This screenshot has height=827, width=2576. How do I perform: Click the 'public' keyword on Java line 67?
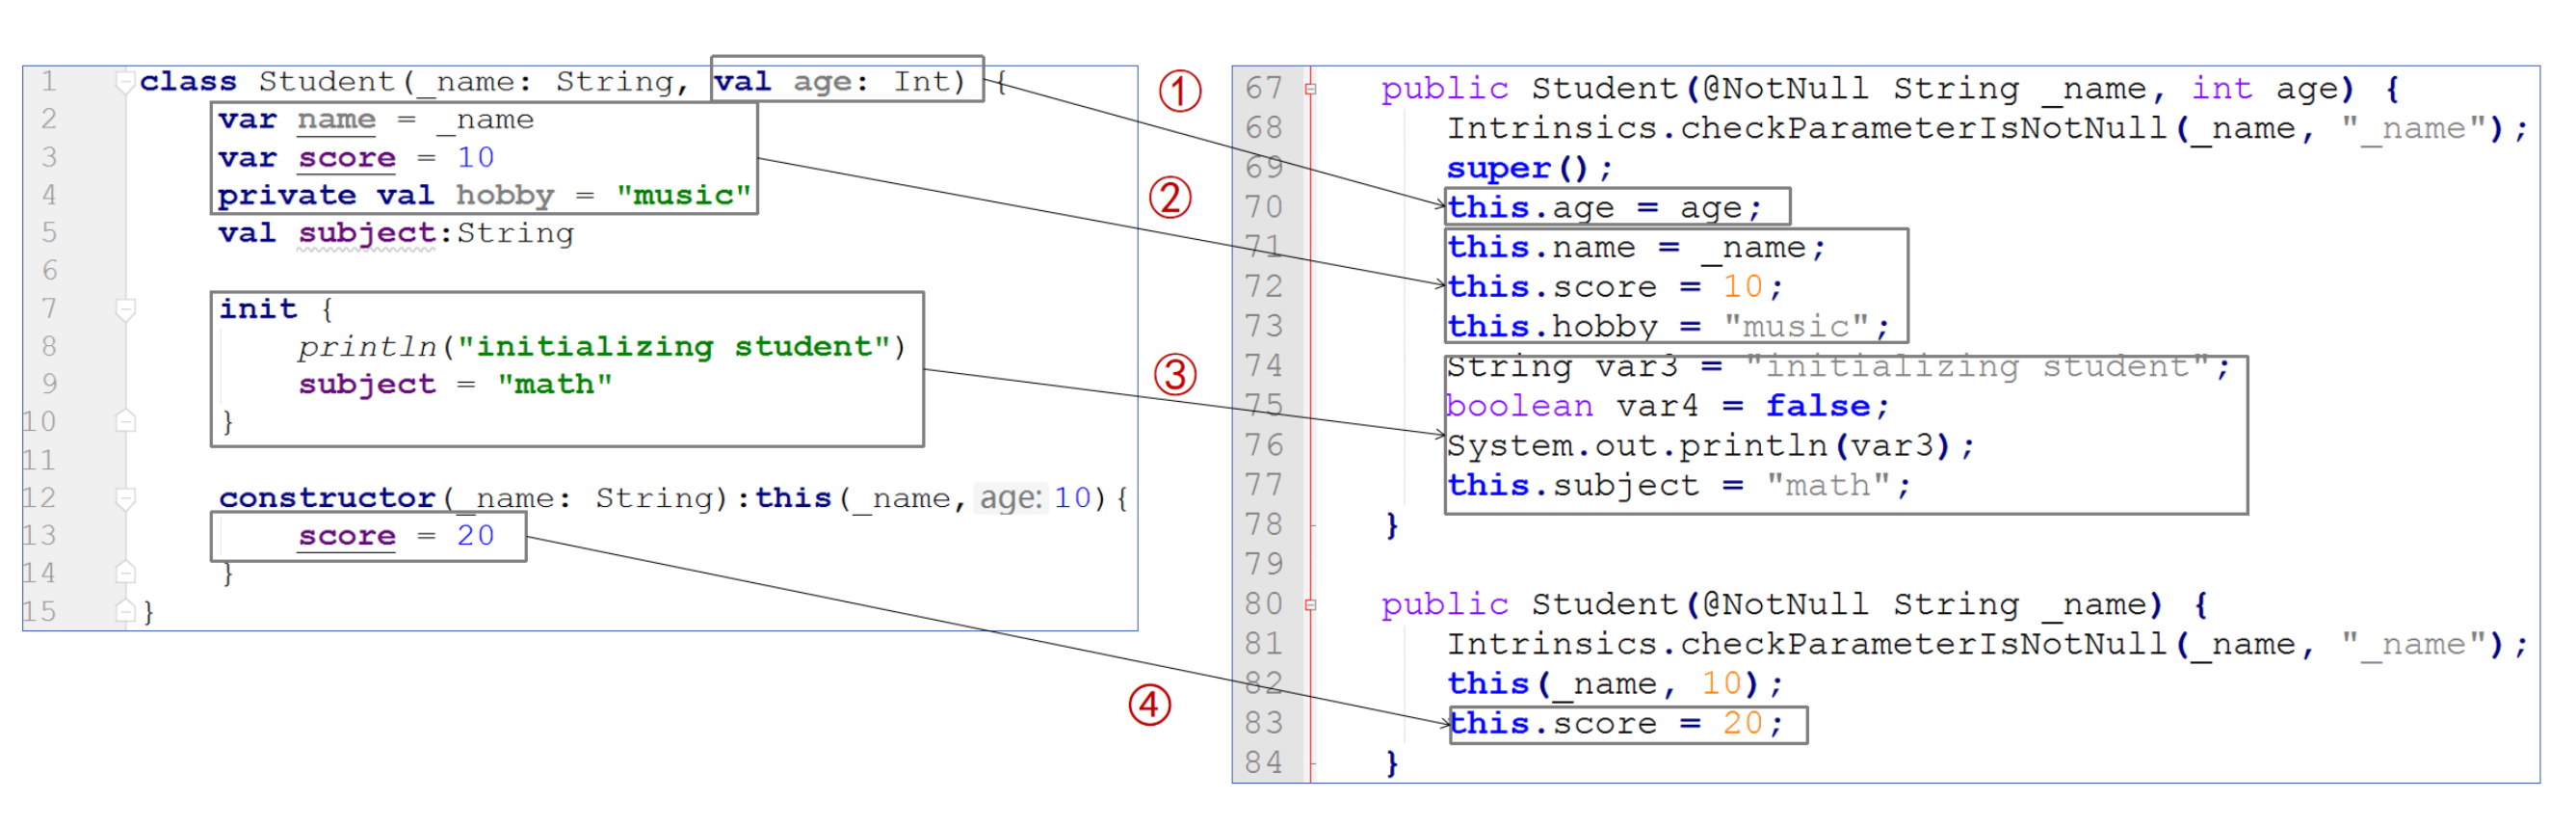pos(1445,89)
